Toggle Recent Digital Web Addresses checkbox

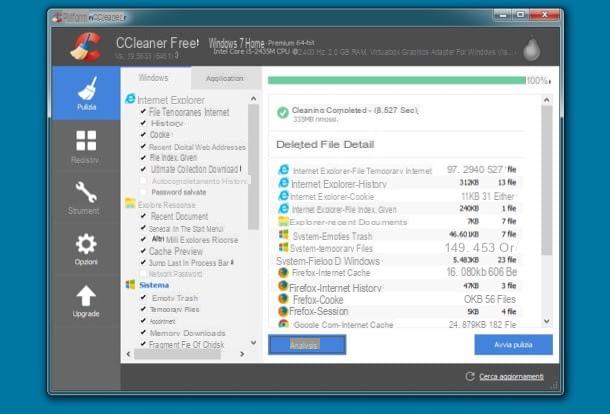(143, 146)
